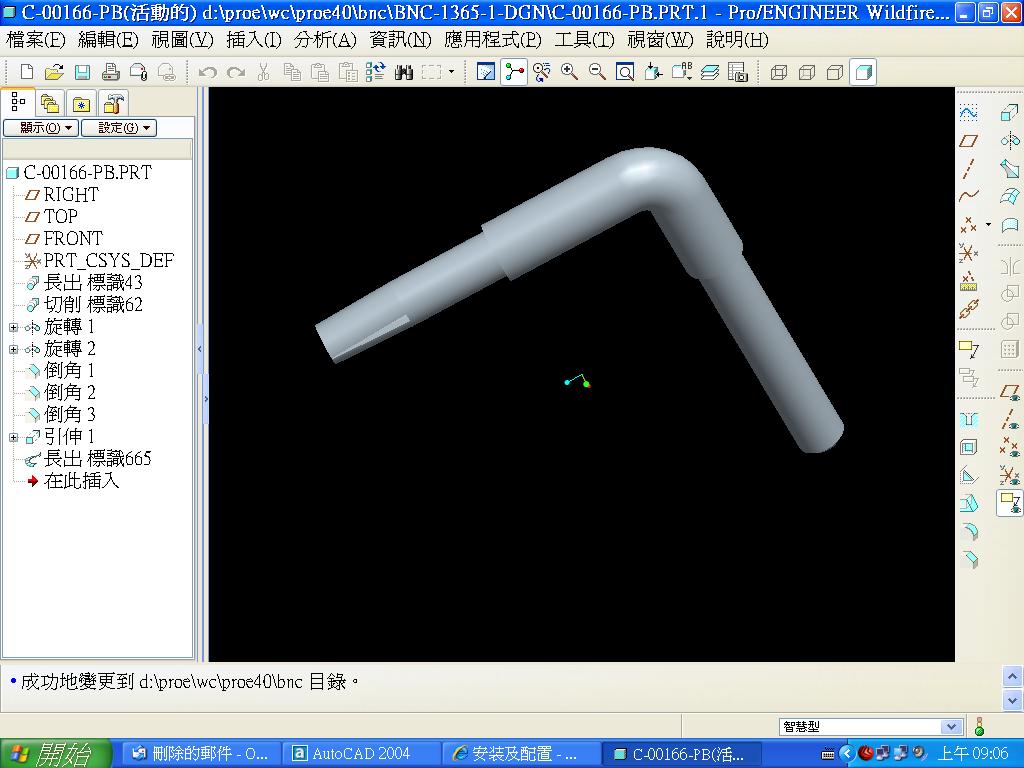Select the Datum Plane tool
1024x768 pixels.
tap(968, 140)
